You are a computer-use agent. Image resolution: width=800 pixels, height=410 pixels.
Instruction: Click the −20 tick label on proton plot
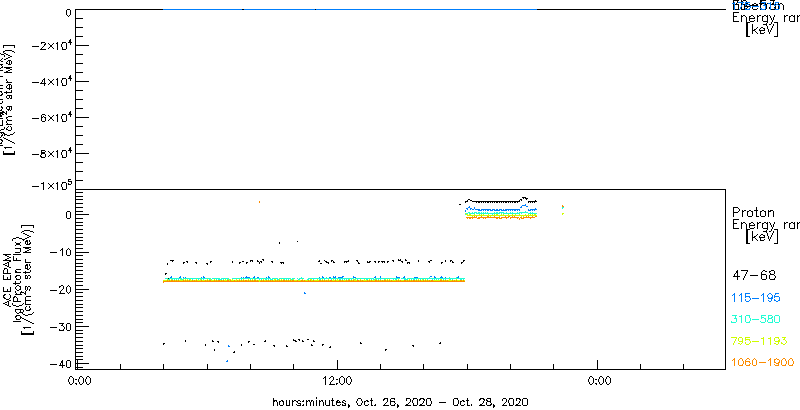61,289
